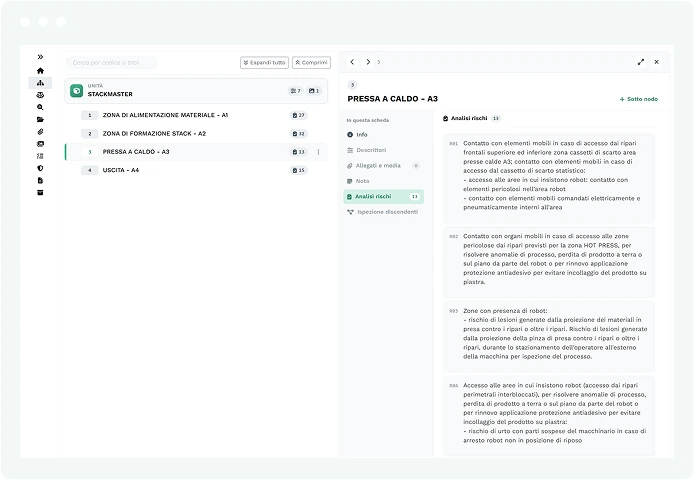694x480 pixels.
Task: Click 'In questa scheda' label
Action: 368,120
